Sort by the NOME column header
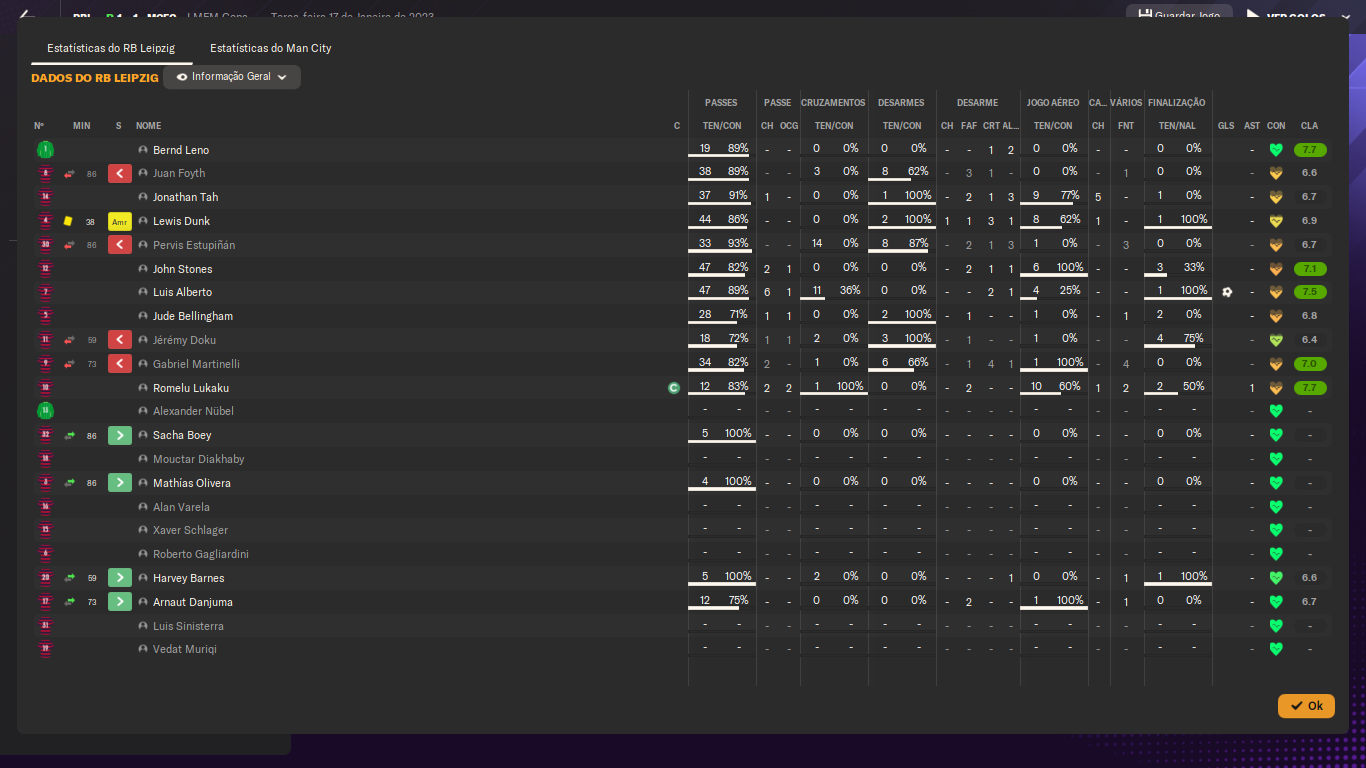This screenshot has width=1366, height=768. (148, 126)
